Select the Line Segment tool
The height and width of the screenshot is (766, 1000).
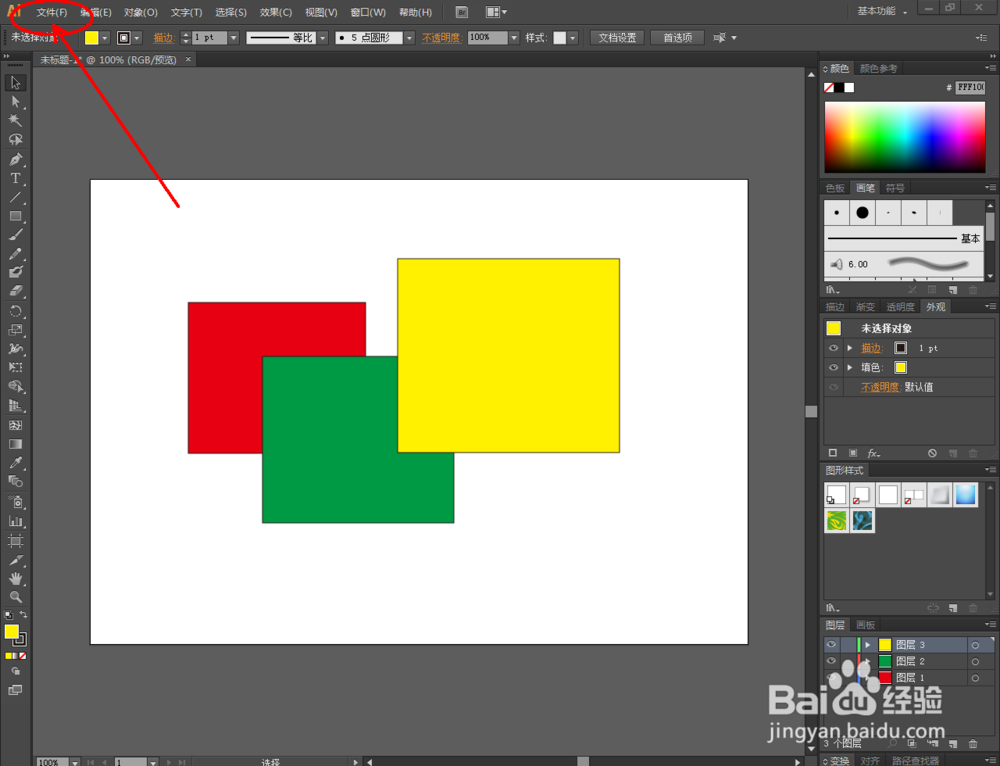15,198
